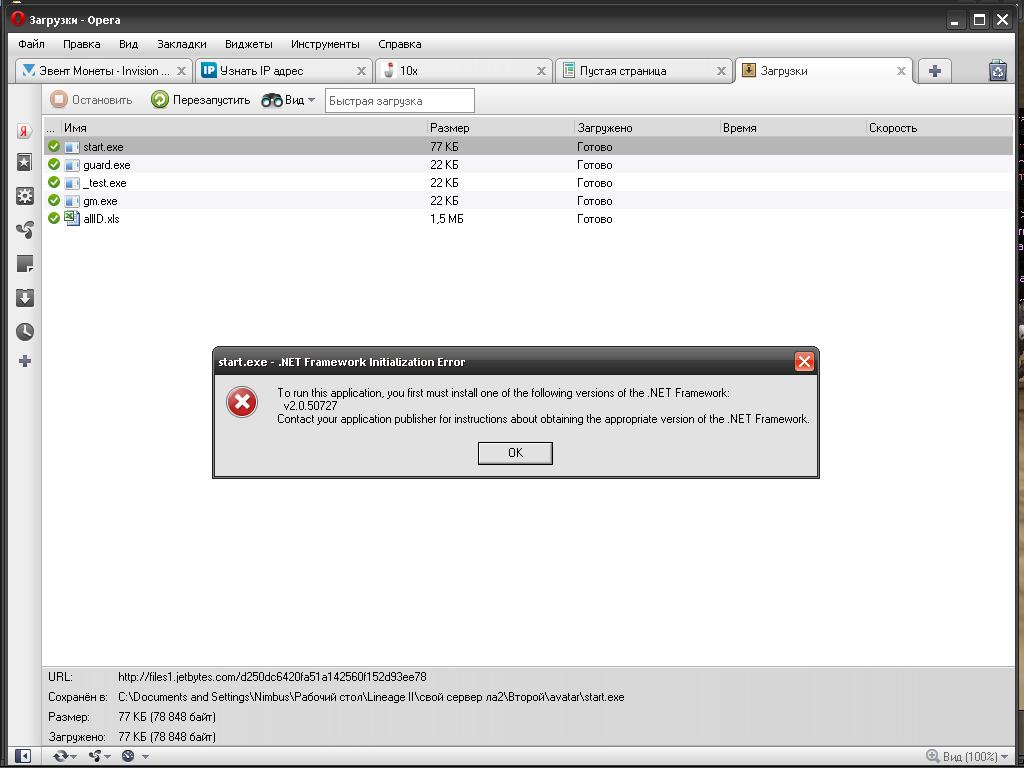The image size is (1024, 768).
Task: Open the closed tabs trash can
Action: tap(998, 71)
